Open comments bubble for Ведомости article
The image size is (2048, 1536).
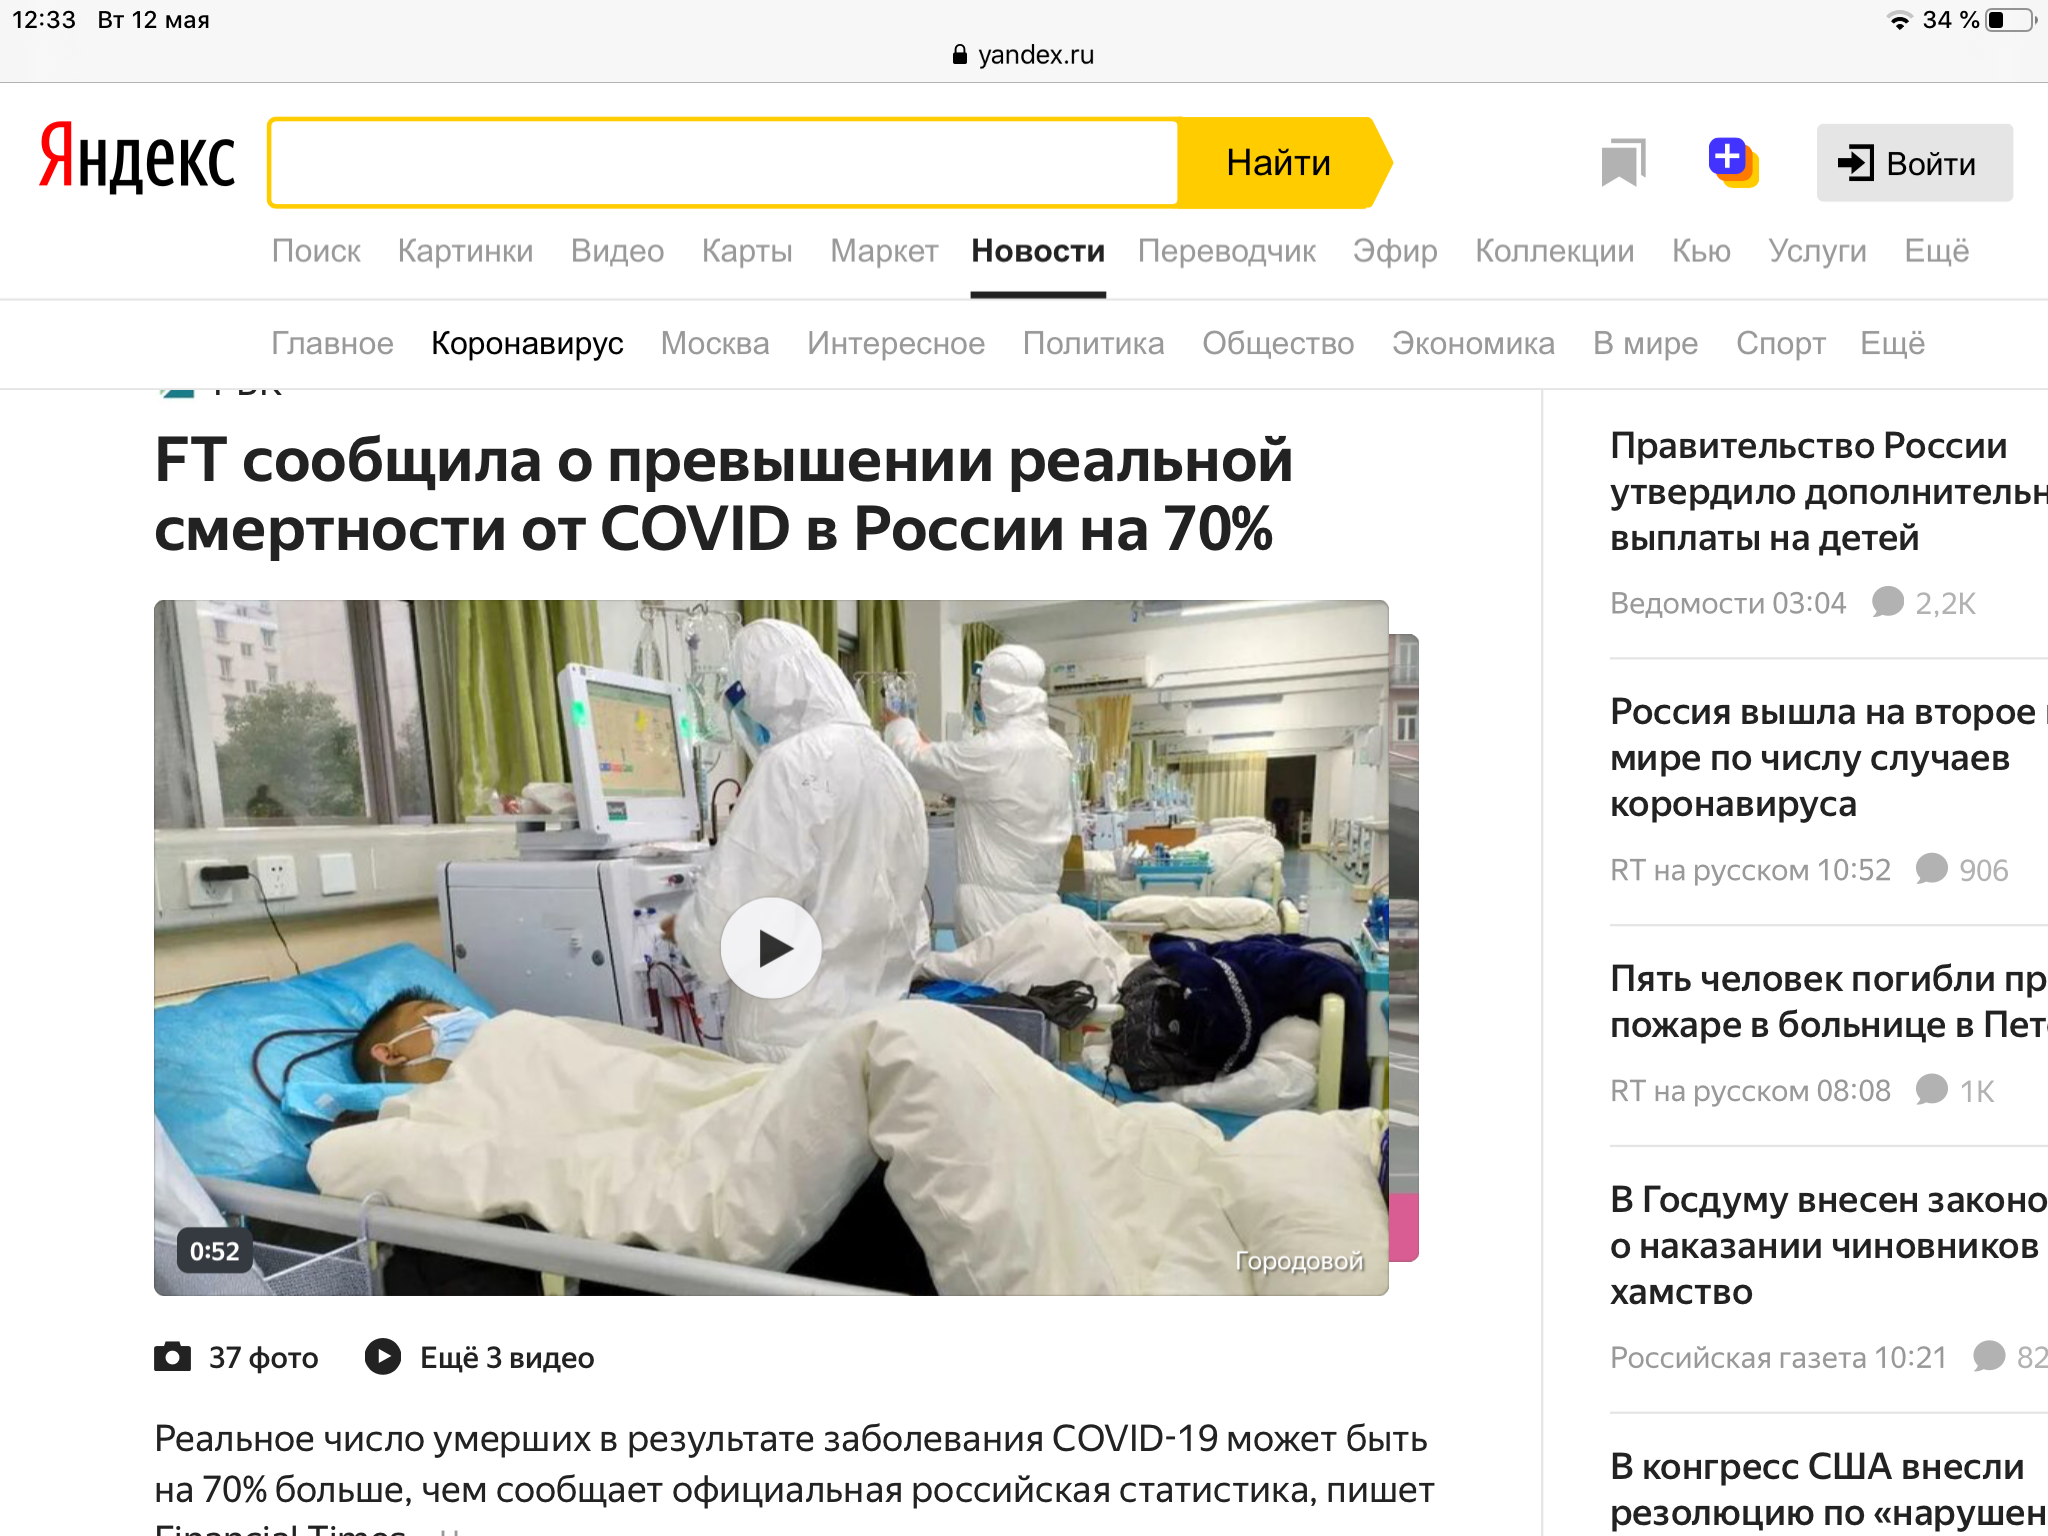coord(1887,602)
